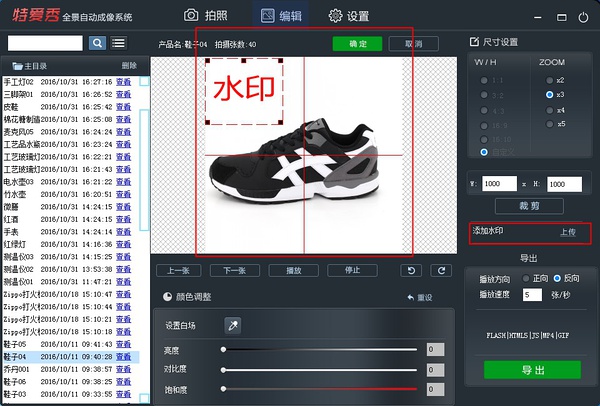Click 查看 link for 电水壶03
The width and height of the screenshot is (600, 406).
[x=124, y=182]
